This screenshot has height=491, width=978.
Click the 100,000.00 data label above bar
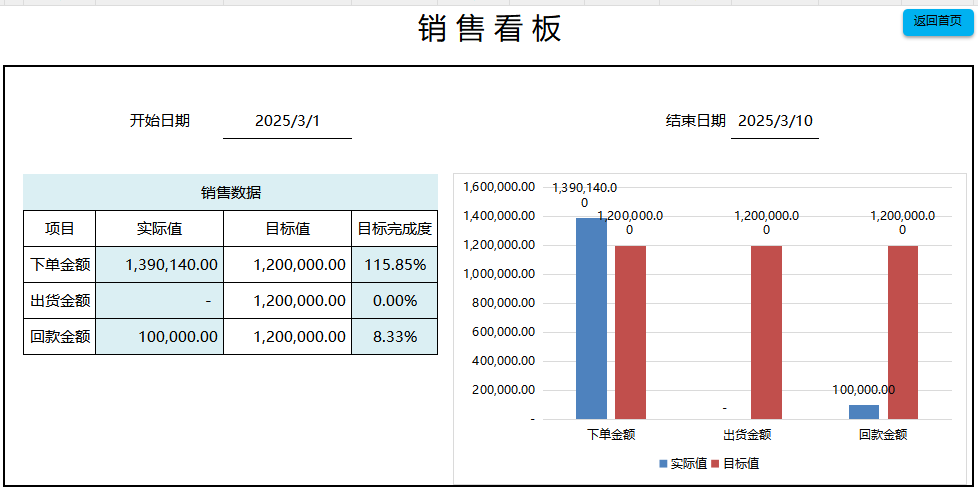[864, 390]
